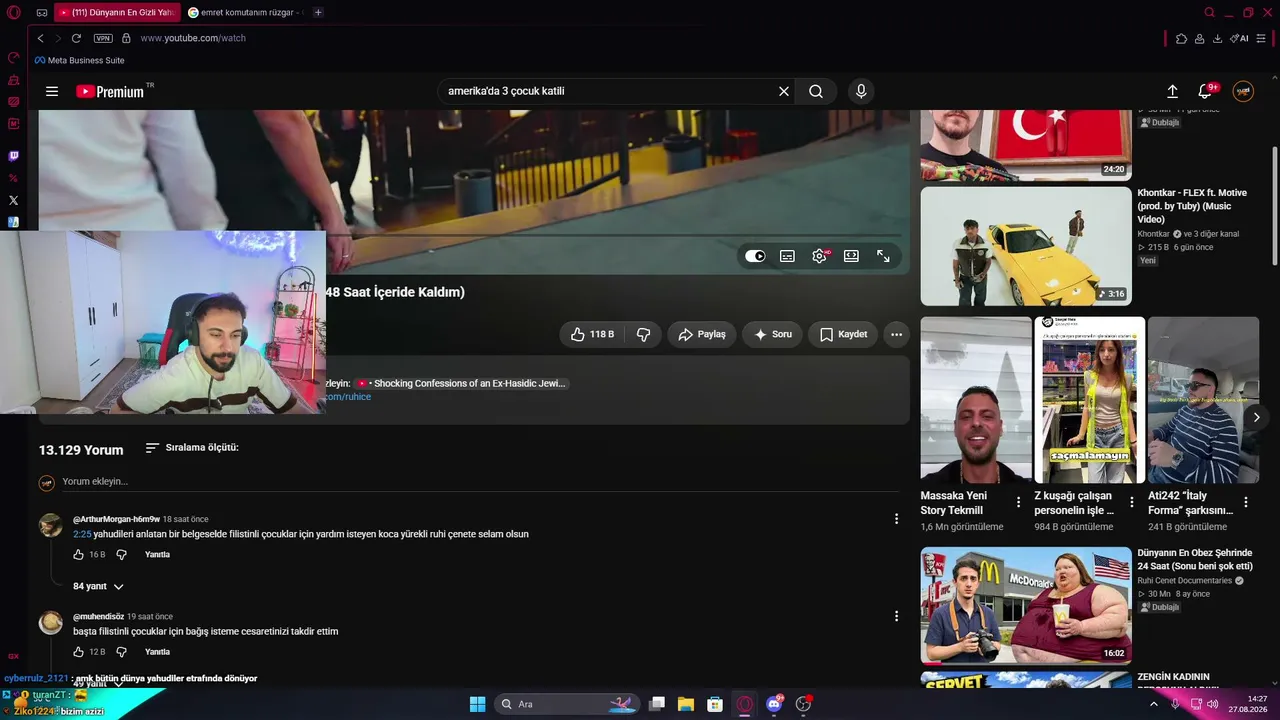Save the video with Kaydet
This screenshot has height=720, width=1280.
(843, 334)
